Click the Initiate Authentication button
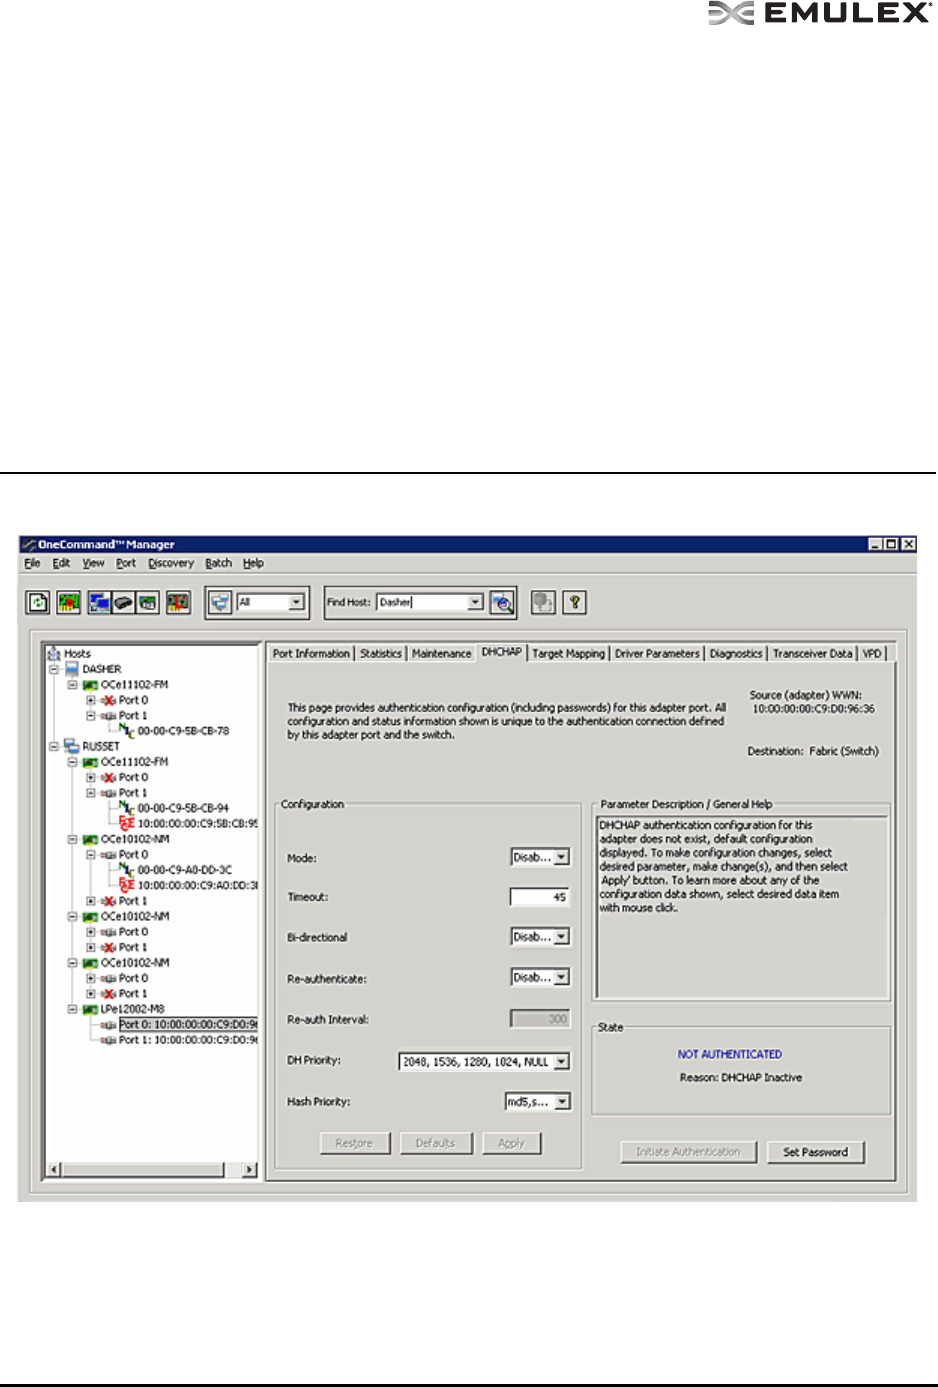The width and height of the screenshot is (938, 1387). [688, 1152]
